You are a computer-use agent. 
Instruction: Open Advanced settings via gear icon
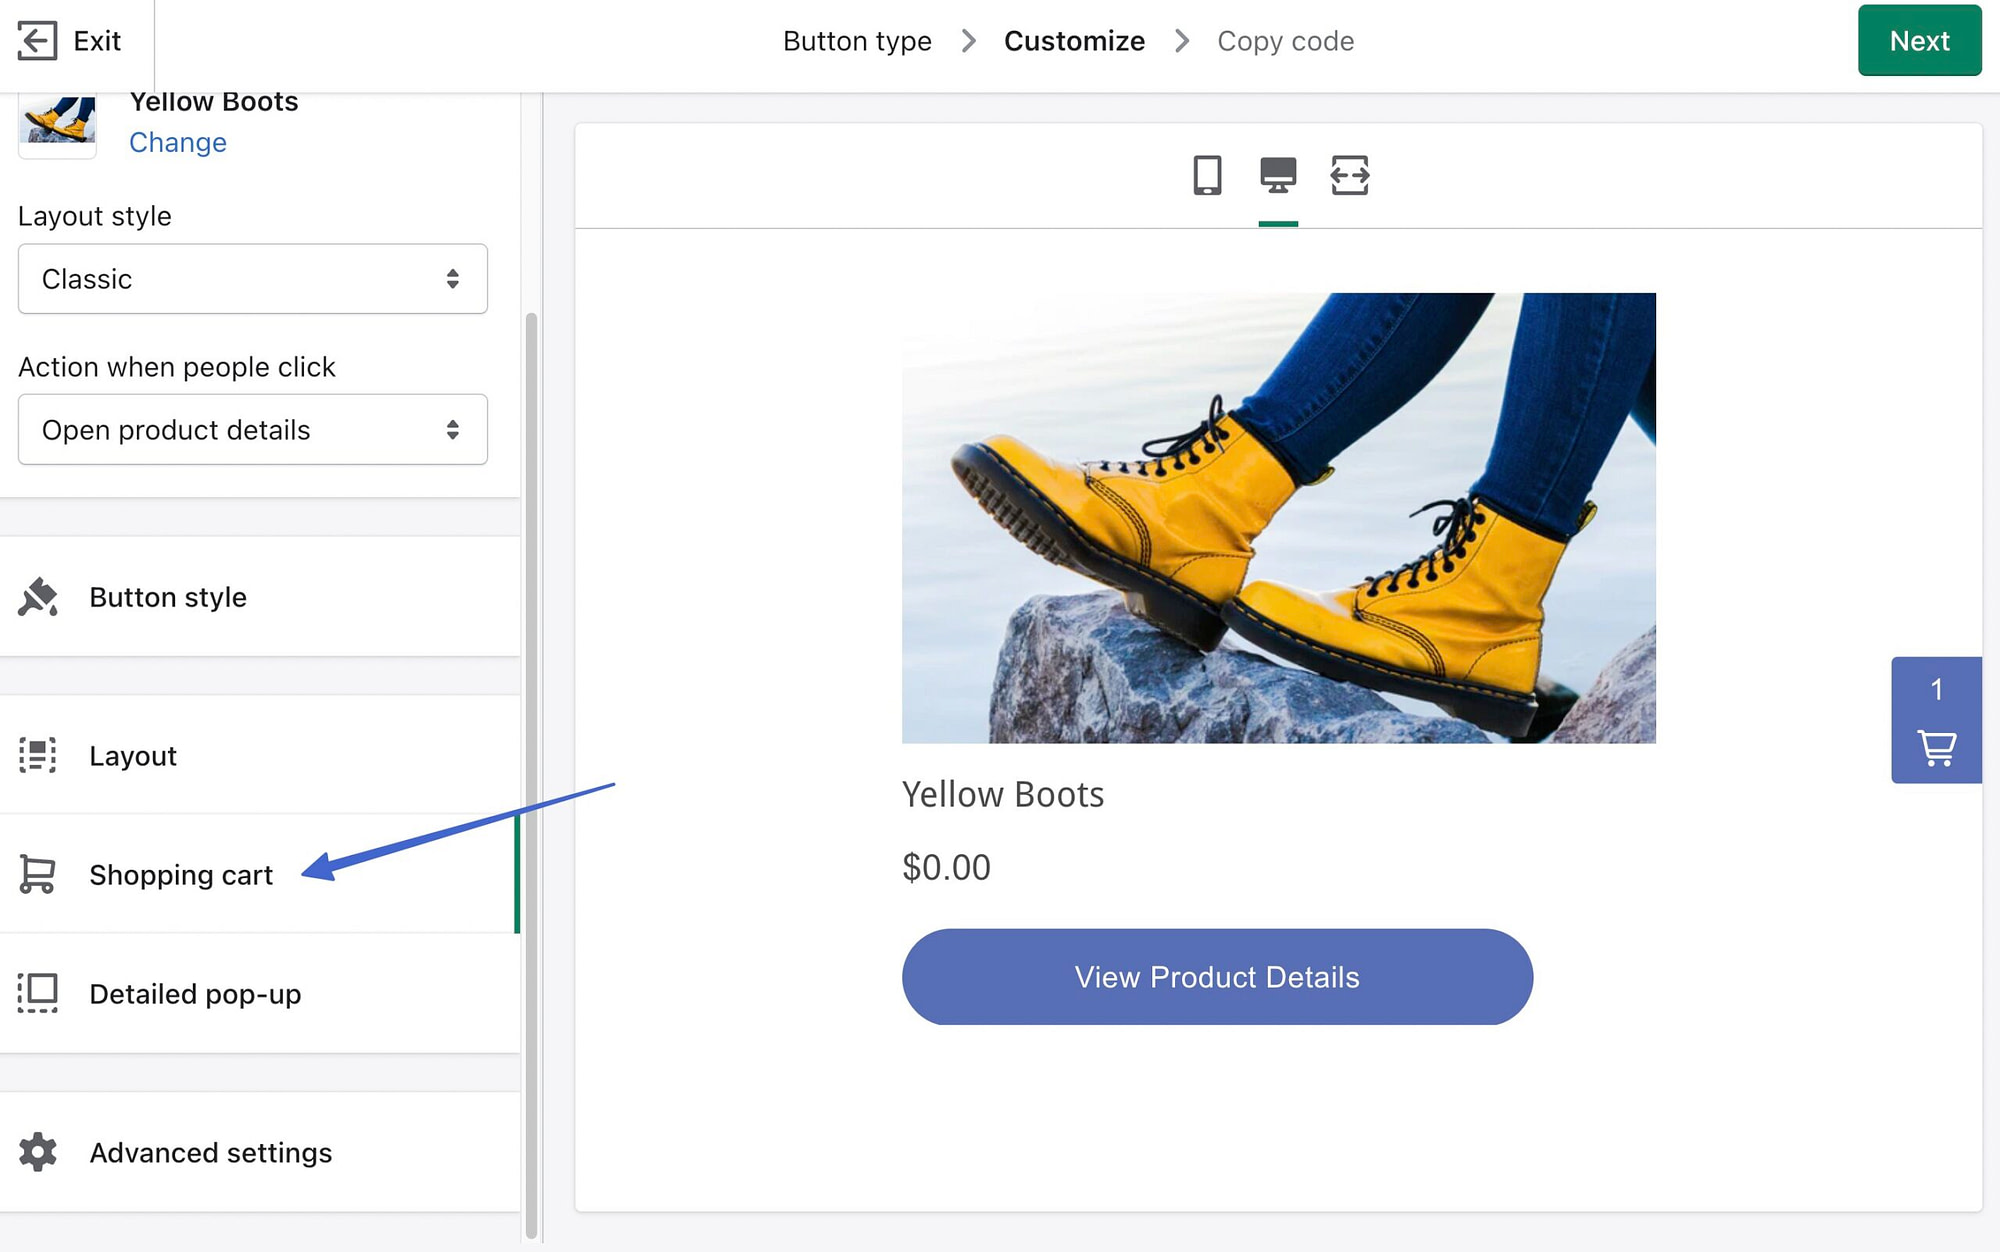click(x=38, y=1152)
